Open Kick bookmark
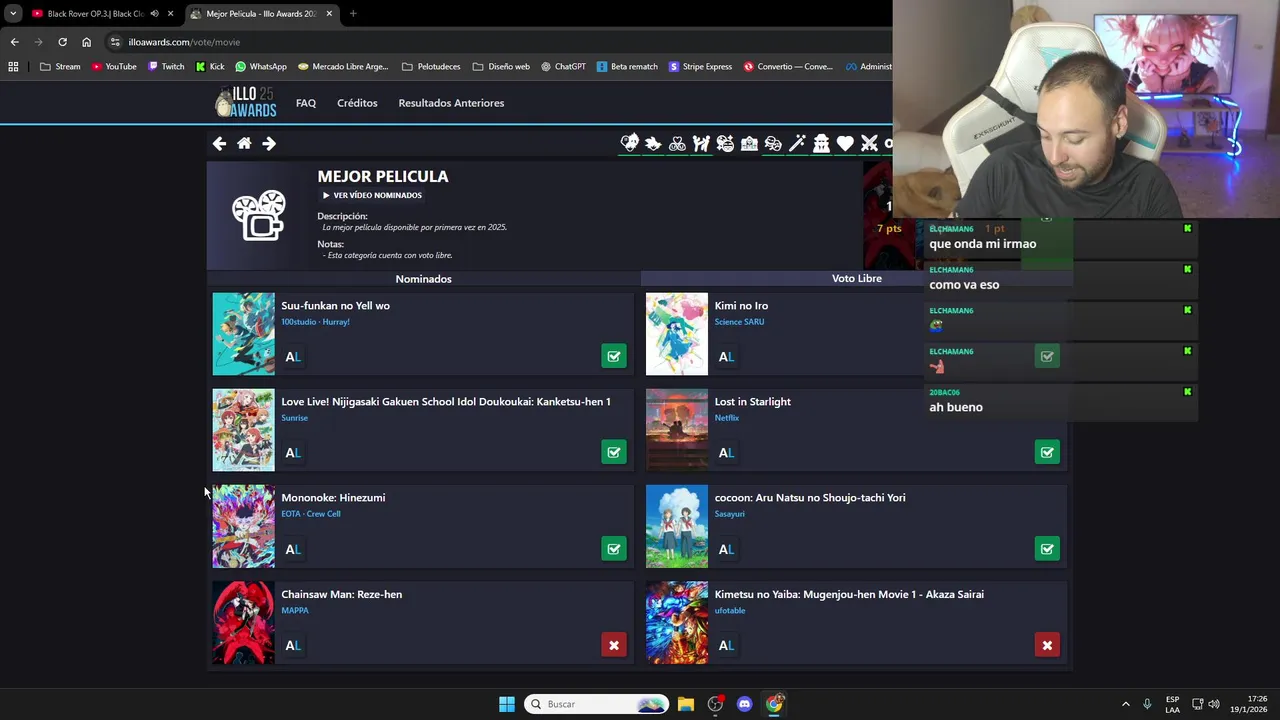 pyautogui.click(x=210, y=67)
